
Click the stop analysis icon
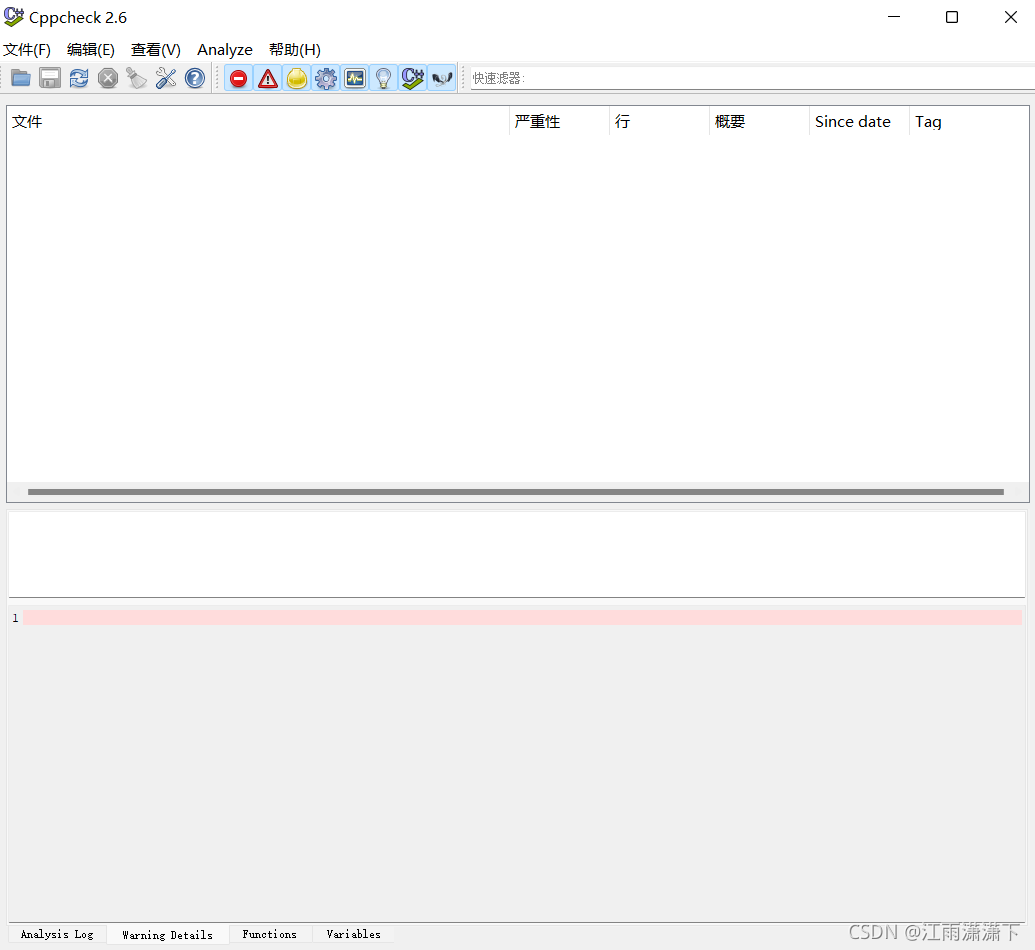(x=108, y=79)
